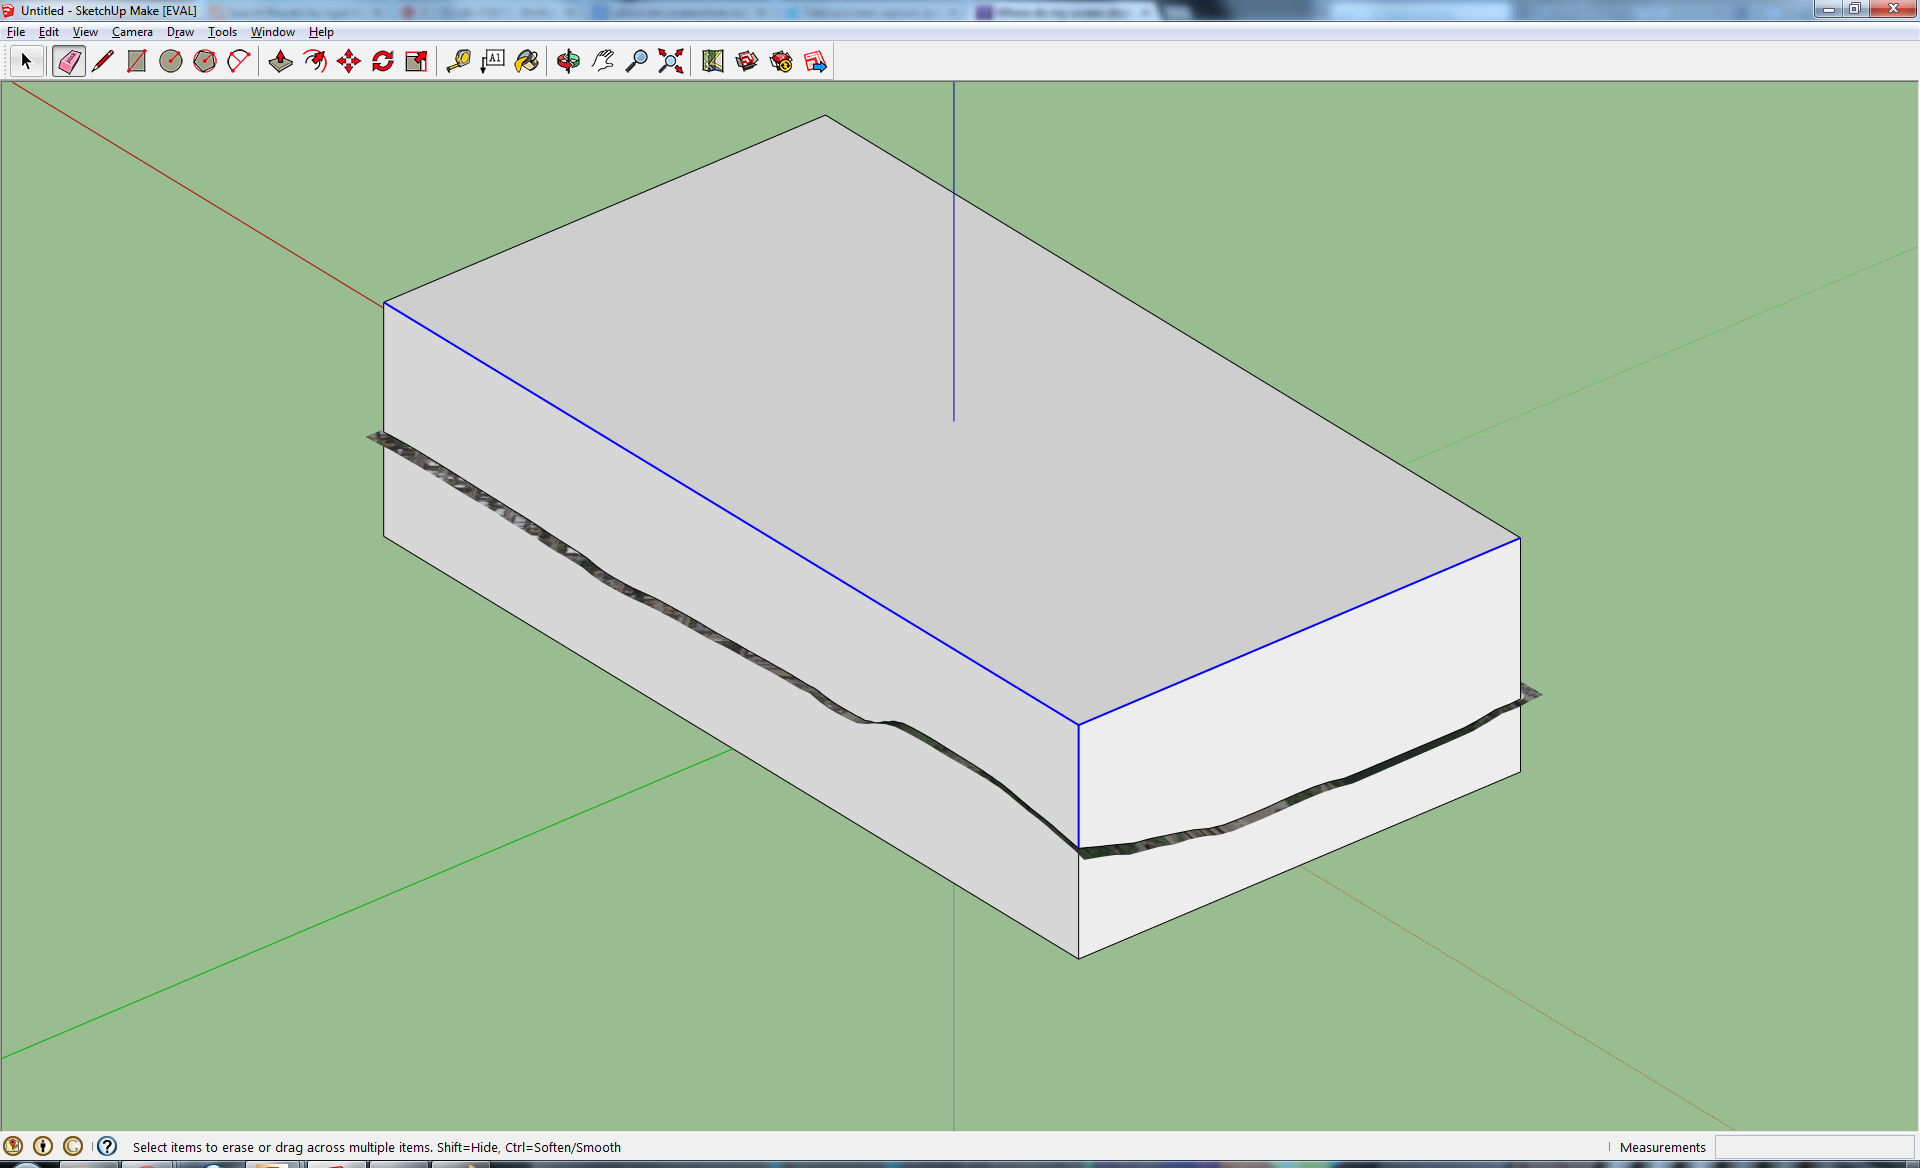Click the credits status bar icon
Screen dimensions: 1920x1168
(43, 1146)
